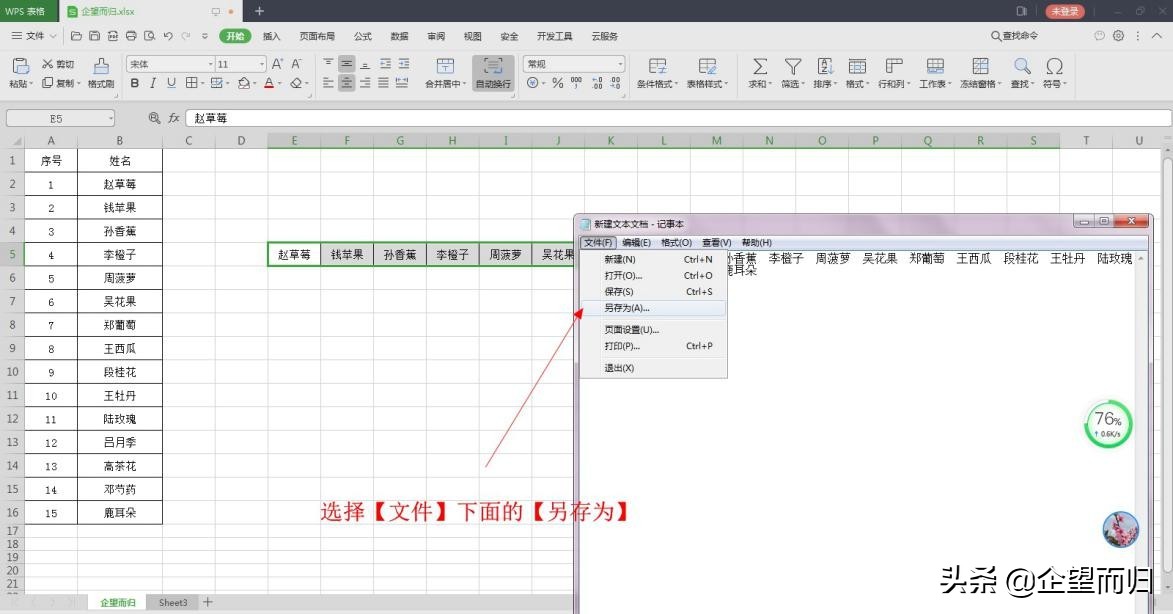Click the Sum (求和) sigma icon
The height and width of the screenshot is (614, 1173).
tap(759, 66)
